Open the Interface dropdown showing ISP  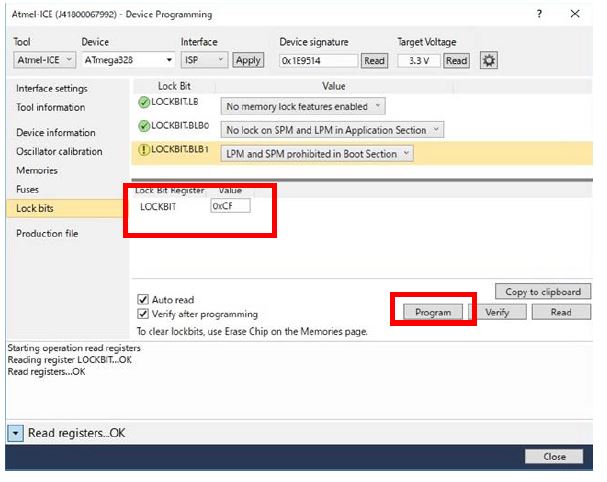click(203, 61)
